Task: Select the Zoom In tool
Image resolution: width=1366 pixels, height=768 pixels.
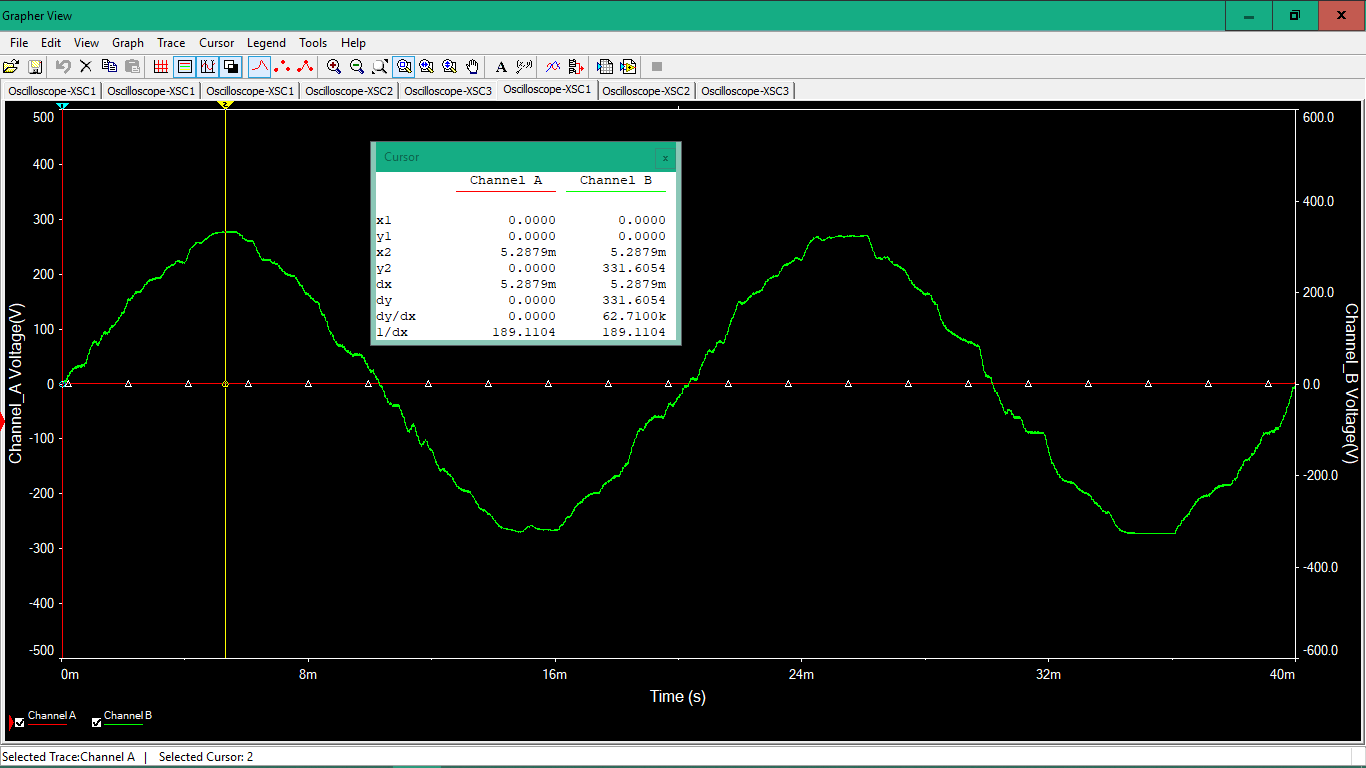Action: click(334, 66)
